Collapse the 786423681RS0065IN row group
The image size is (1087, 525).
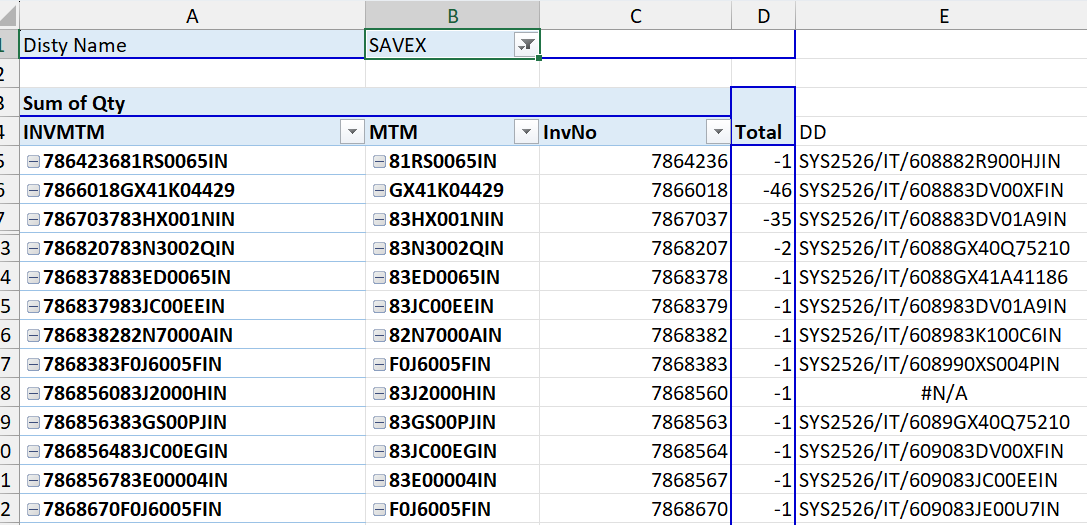coord(33,162)
